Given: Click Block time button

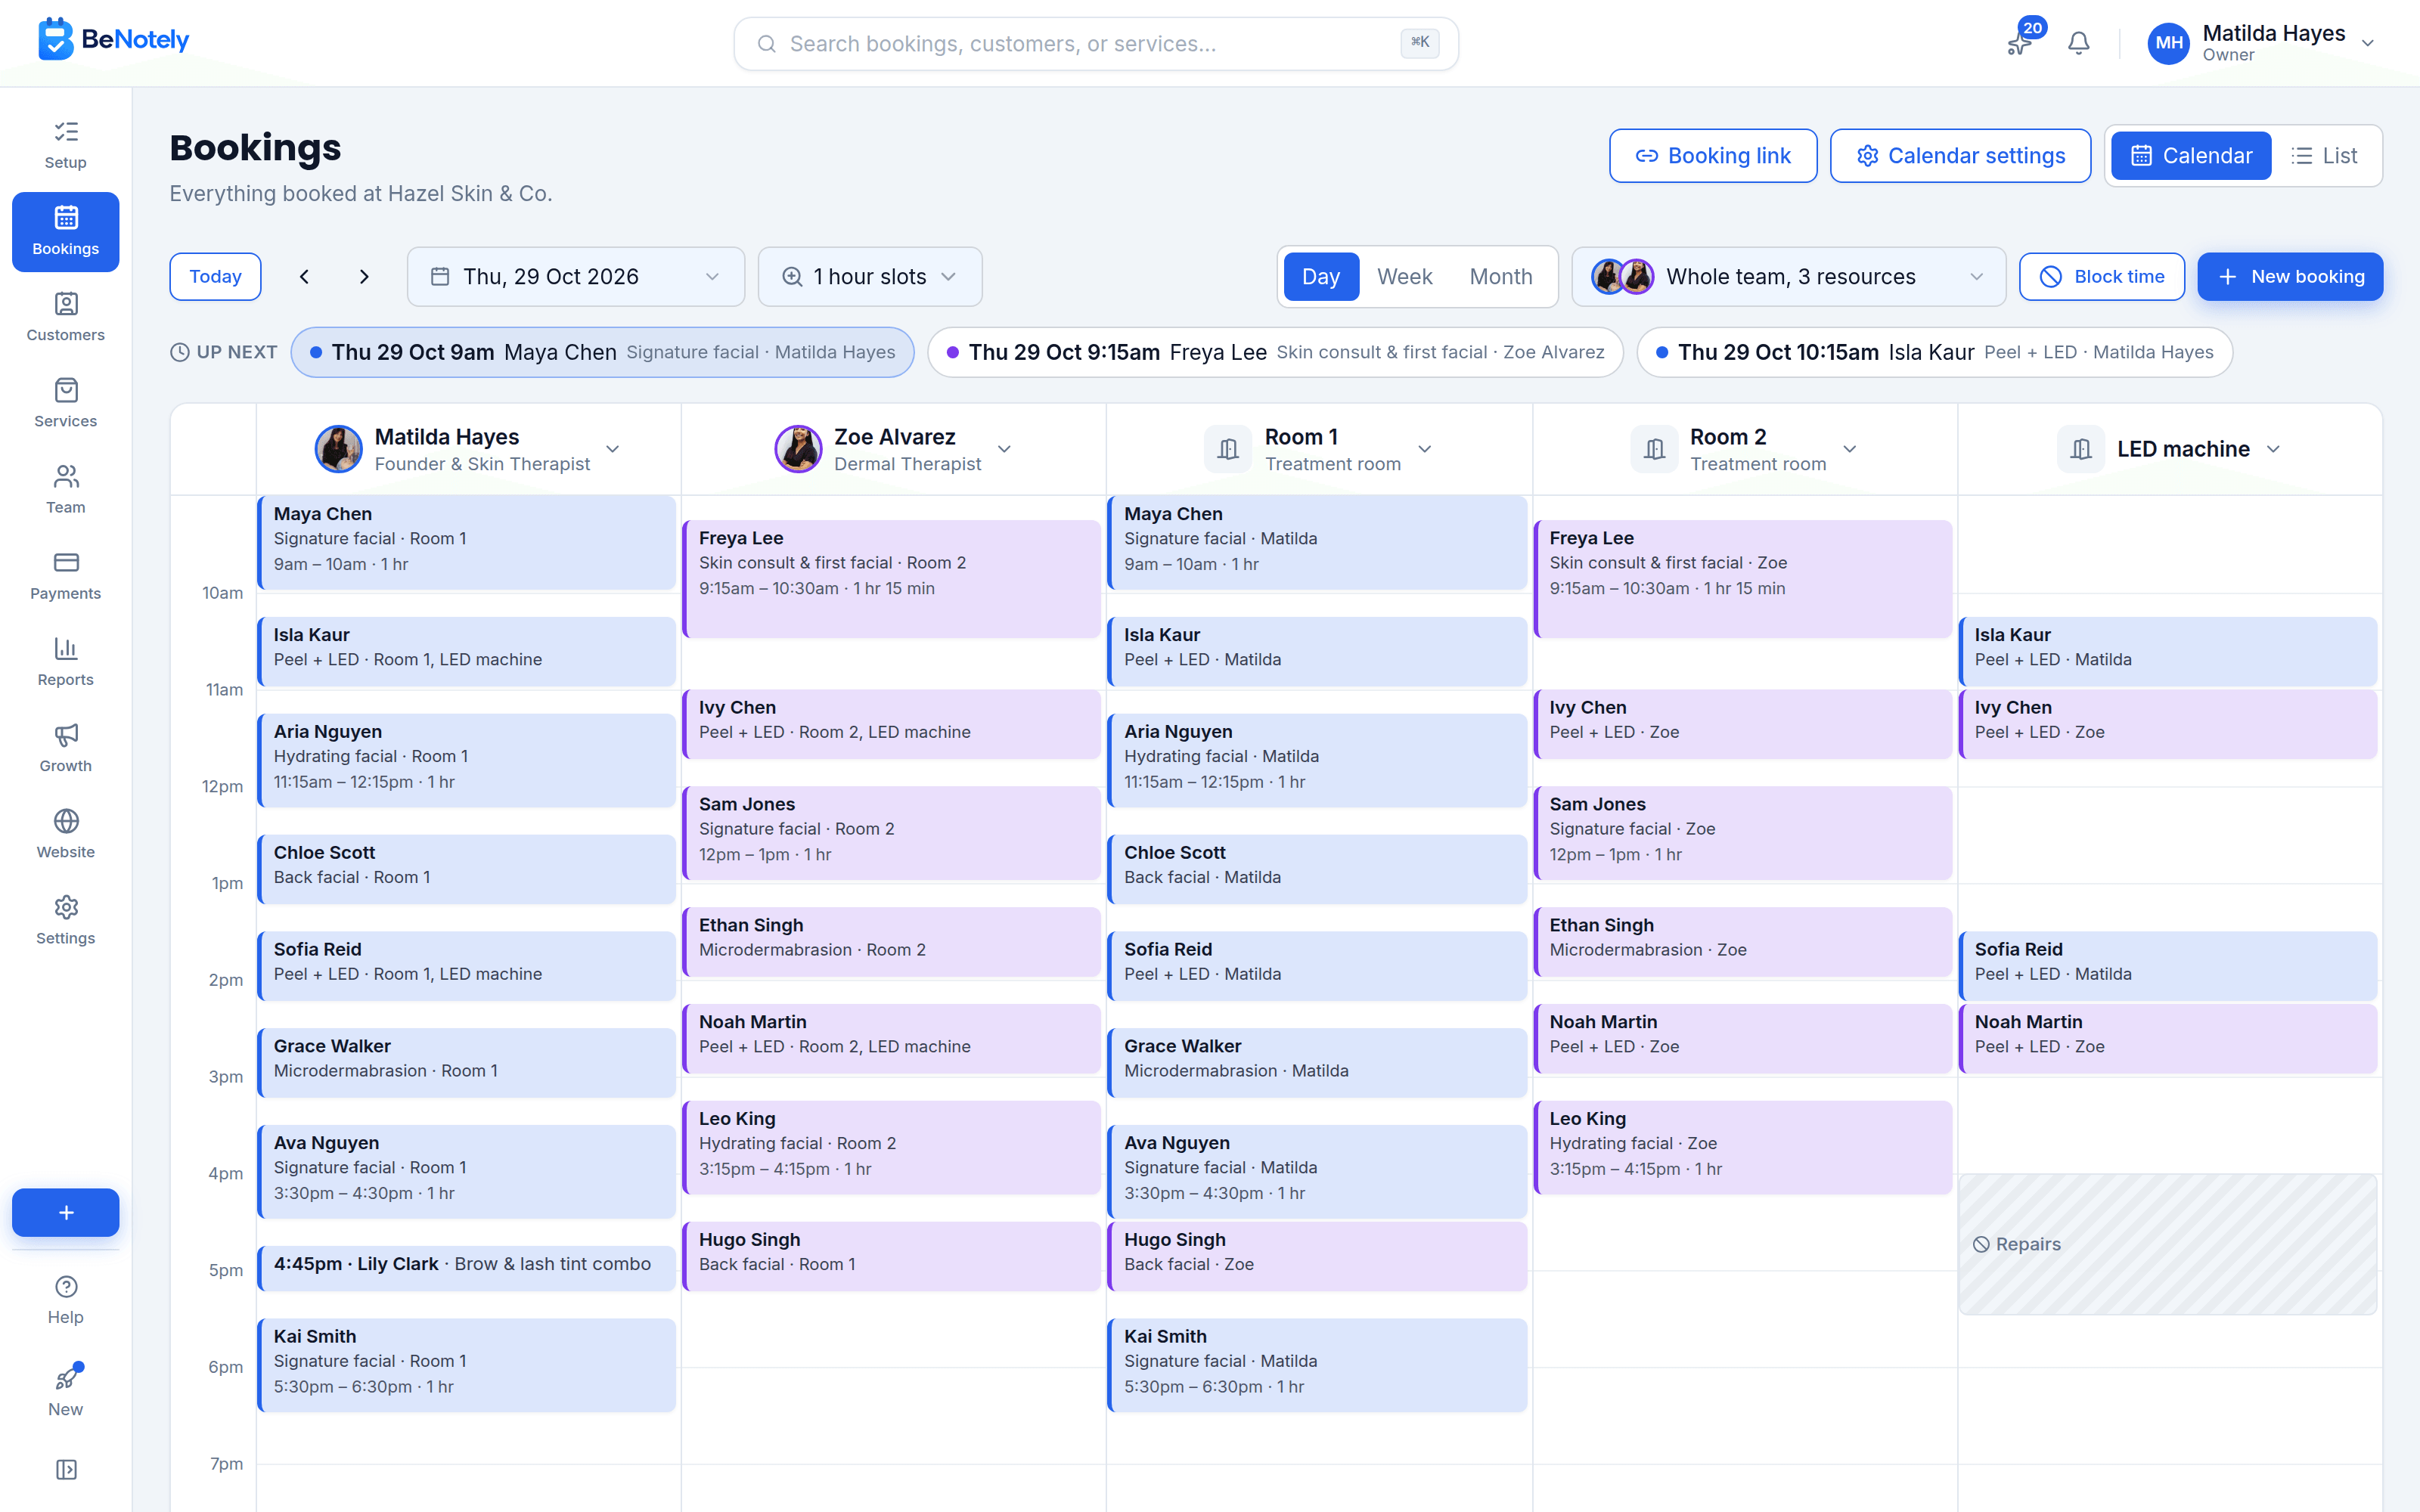Looking at the screenshot, I should (x=2102, y=277).
